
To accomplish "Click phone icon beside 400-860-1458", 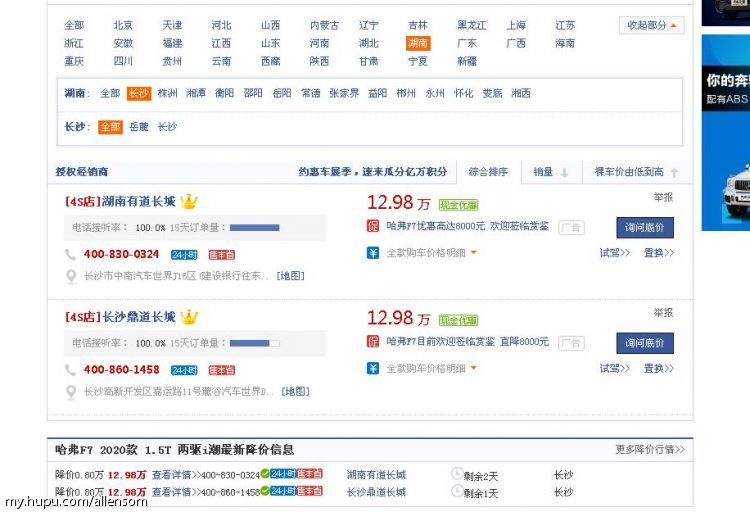I will tap(70, 370).
